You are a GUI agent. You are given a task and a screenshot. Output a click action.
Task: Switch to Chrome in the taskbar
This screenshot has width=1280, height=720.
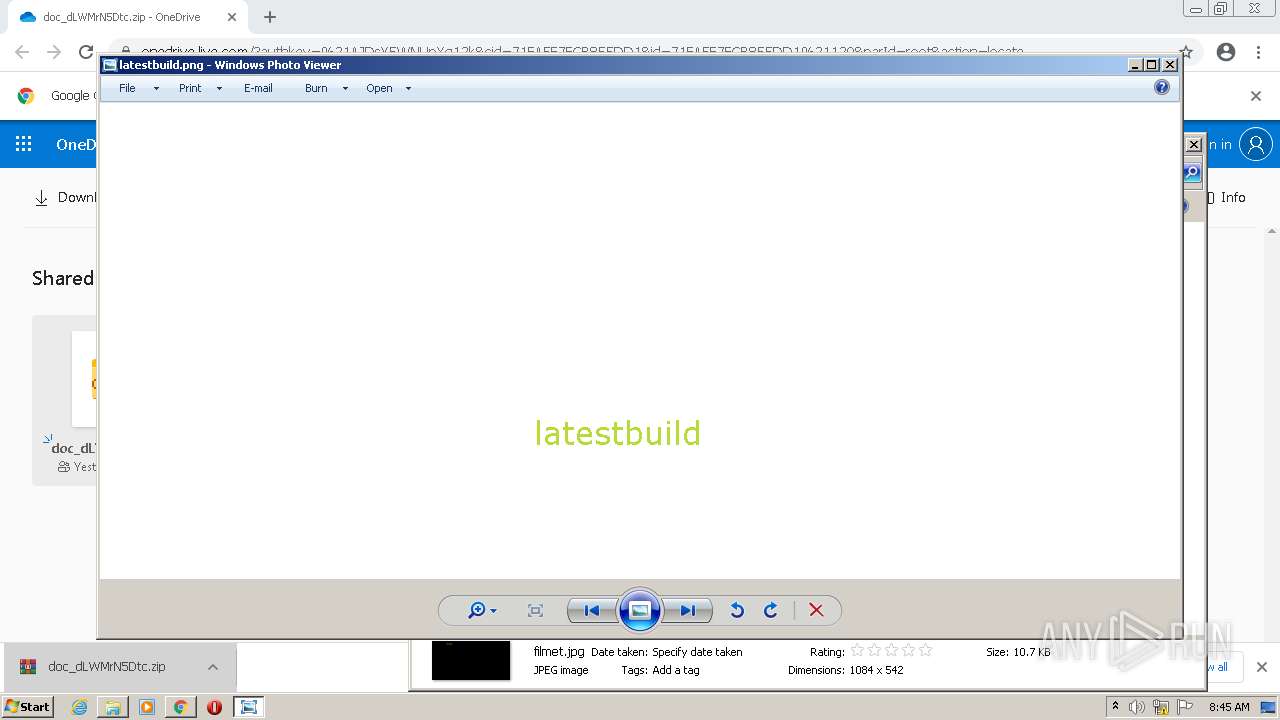[x=180, y=707]
